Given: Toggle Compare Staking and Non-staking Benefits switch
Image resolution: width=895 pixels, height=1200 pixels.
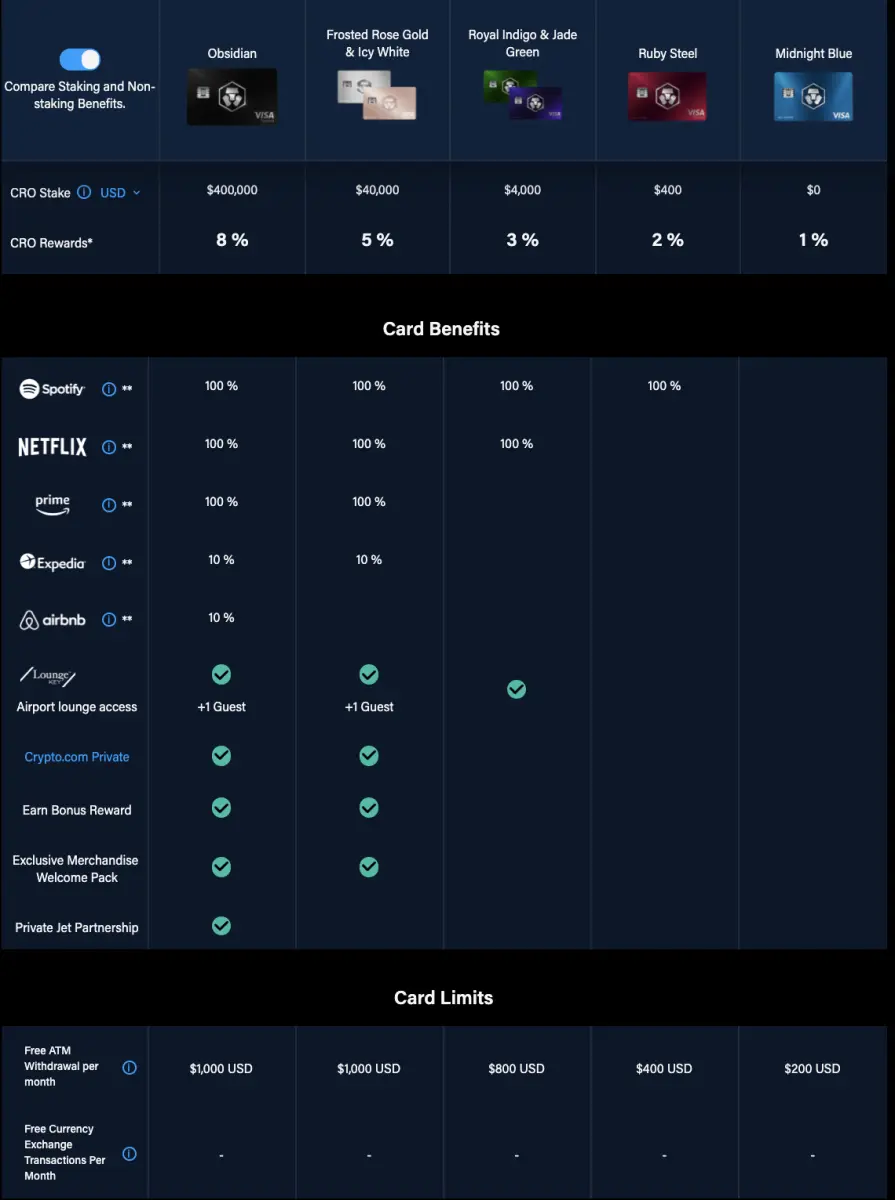Looking at the screenshot, I should click(x=80, y=59).
